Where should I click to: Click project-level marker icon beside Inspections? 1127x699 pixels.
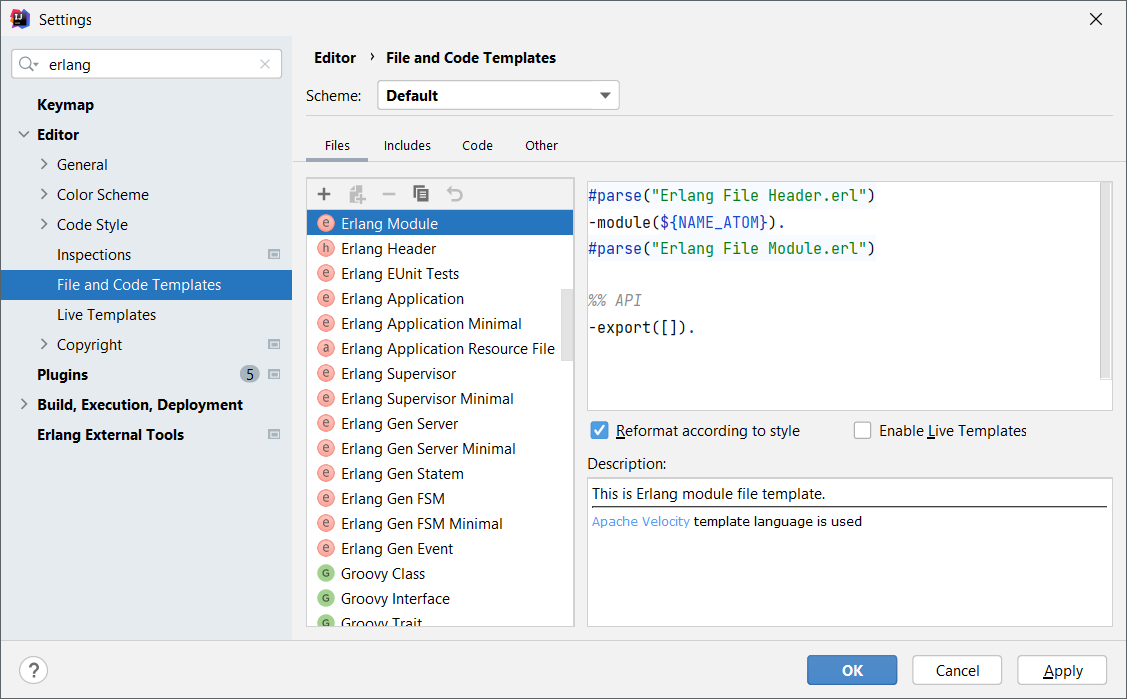click(274, 254)
